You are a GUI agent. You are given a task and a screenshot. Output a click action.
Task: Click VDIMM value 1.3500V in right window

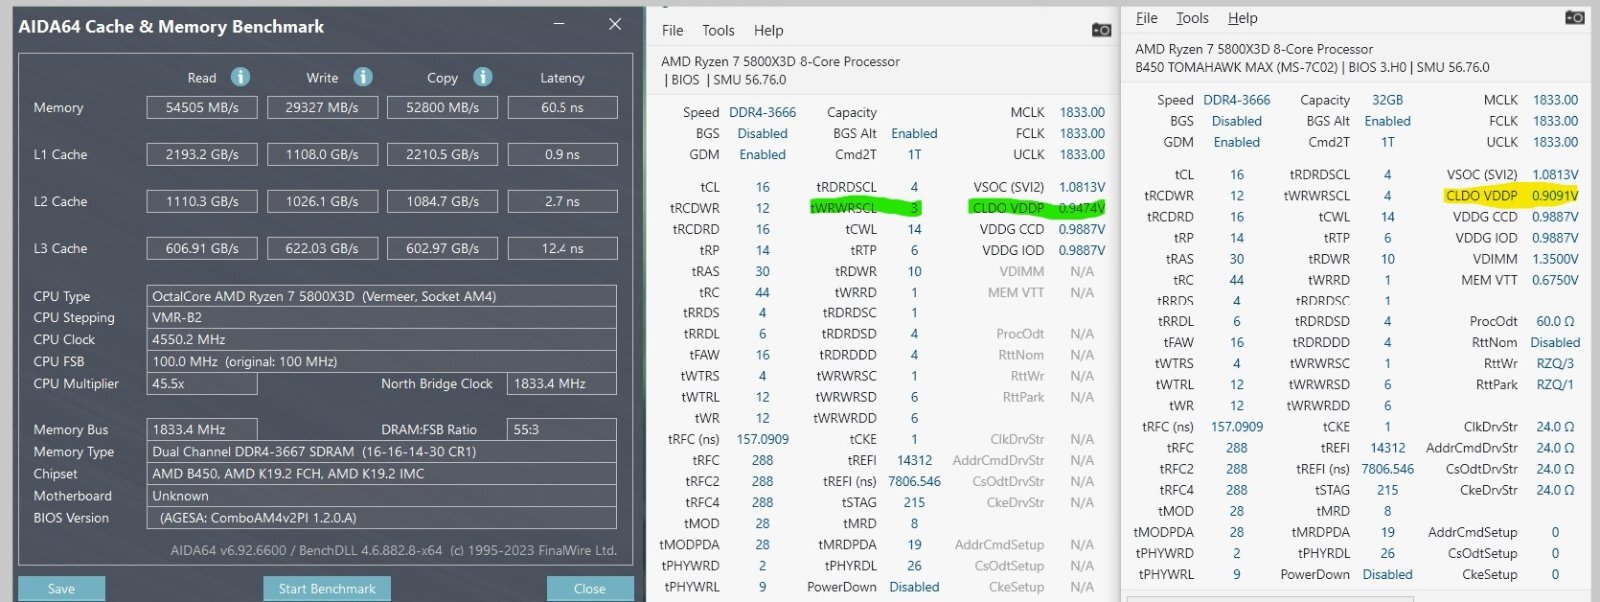click(1555, 259)
